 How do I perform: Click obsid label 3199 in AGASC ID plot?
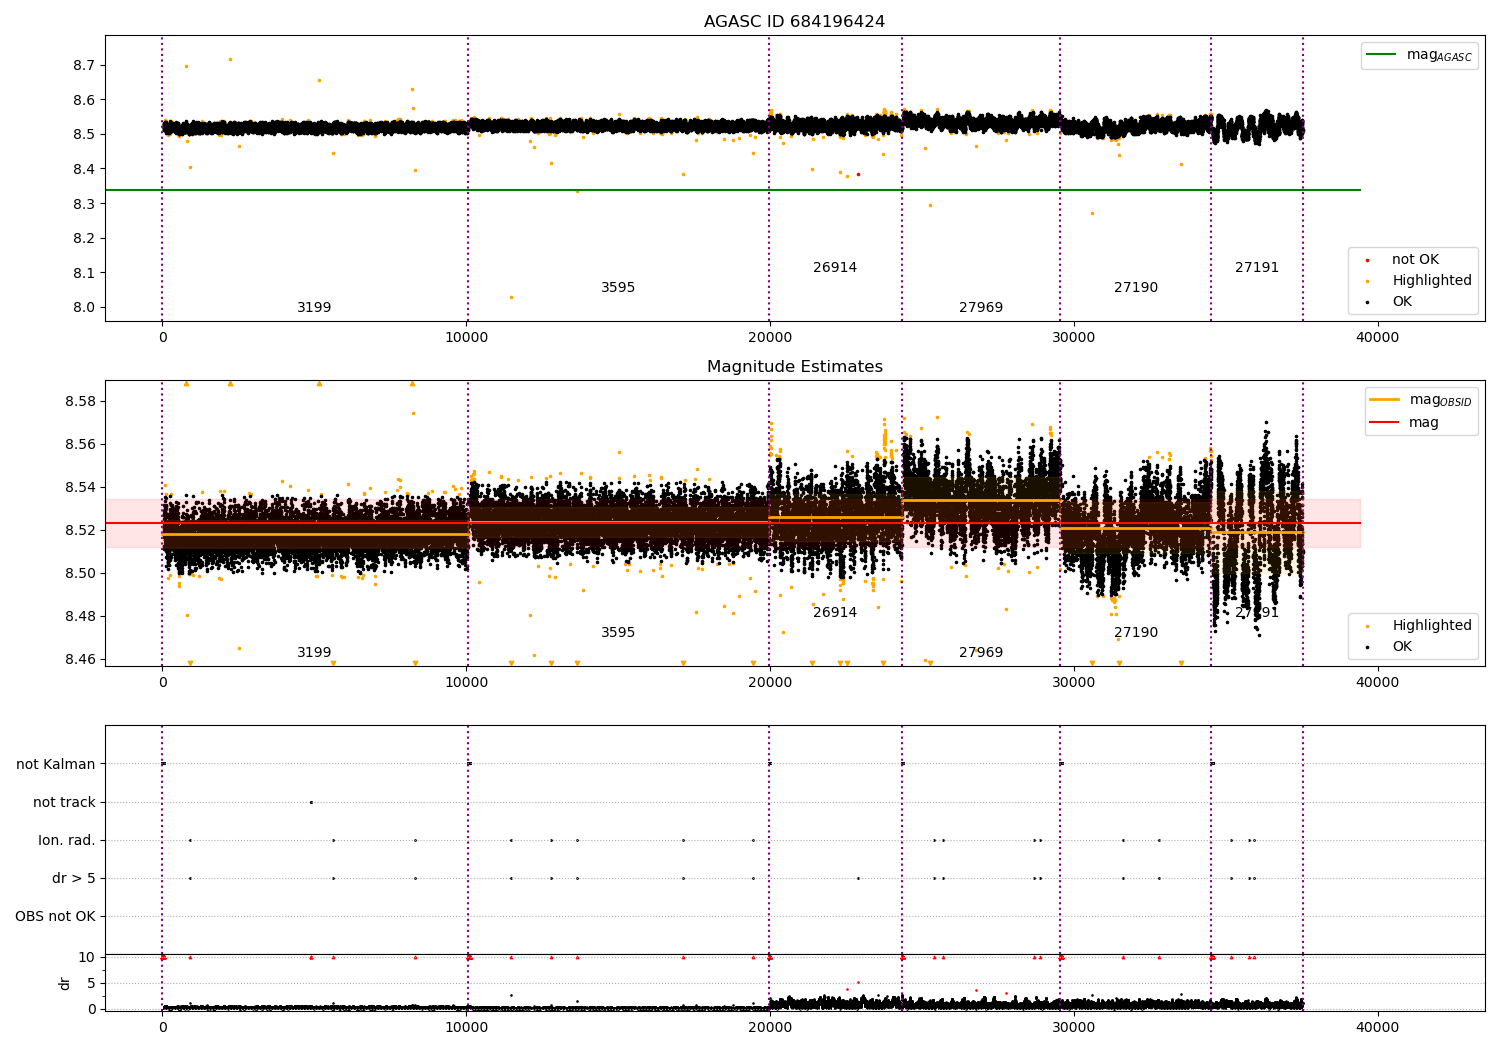point(314,308)
